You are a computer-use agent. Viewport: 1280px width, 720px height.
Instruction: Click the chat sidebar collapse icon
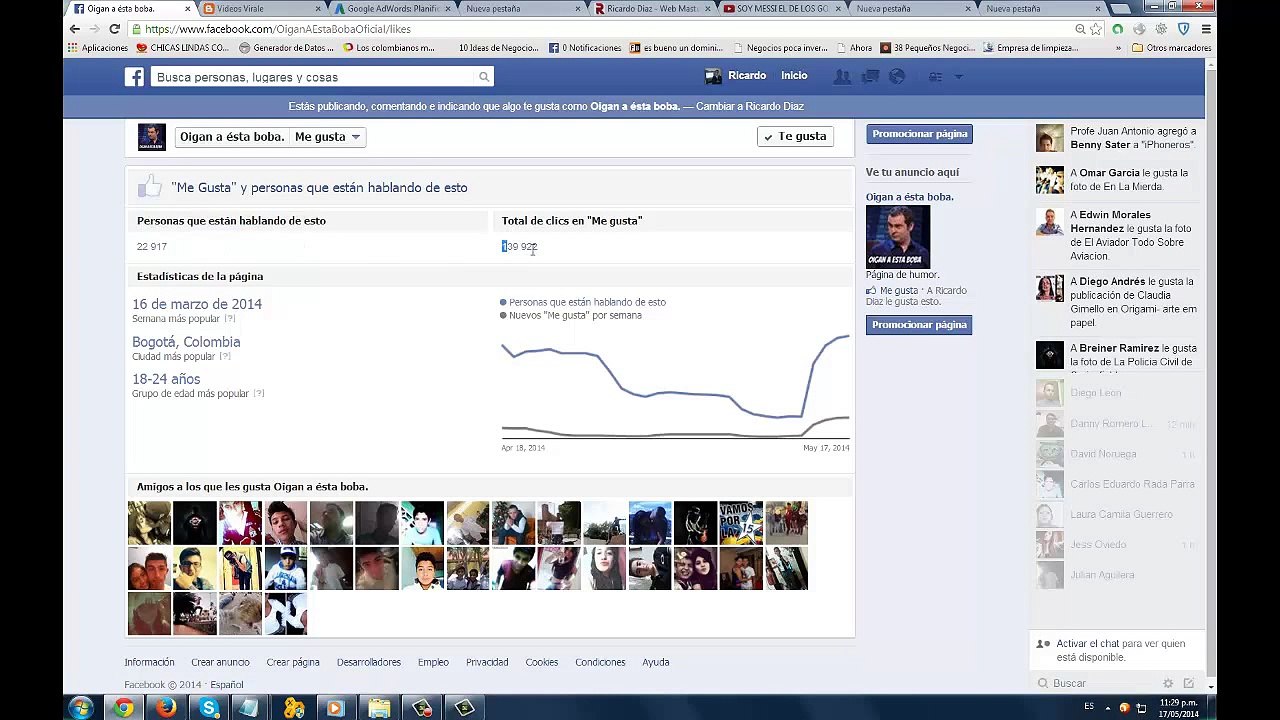pyautogui.click(x=1188, y=684)
